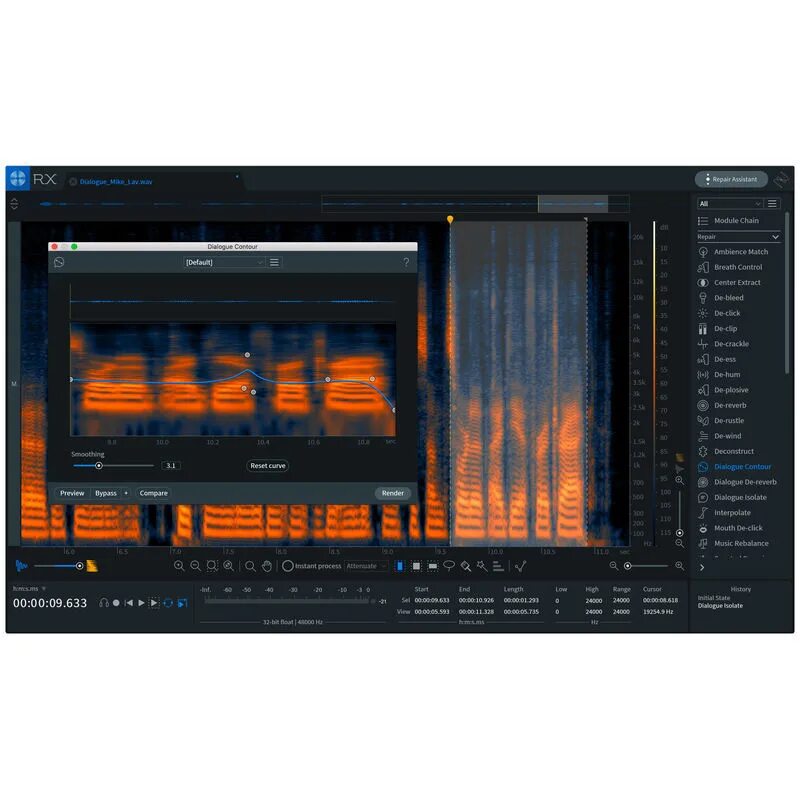800x800 pixels.
Task: Open the De-click module
Action: click(719, 313)
